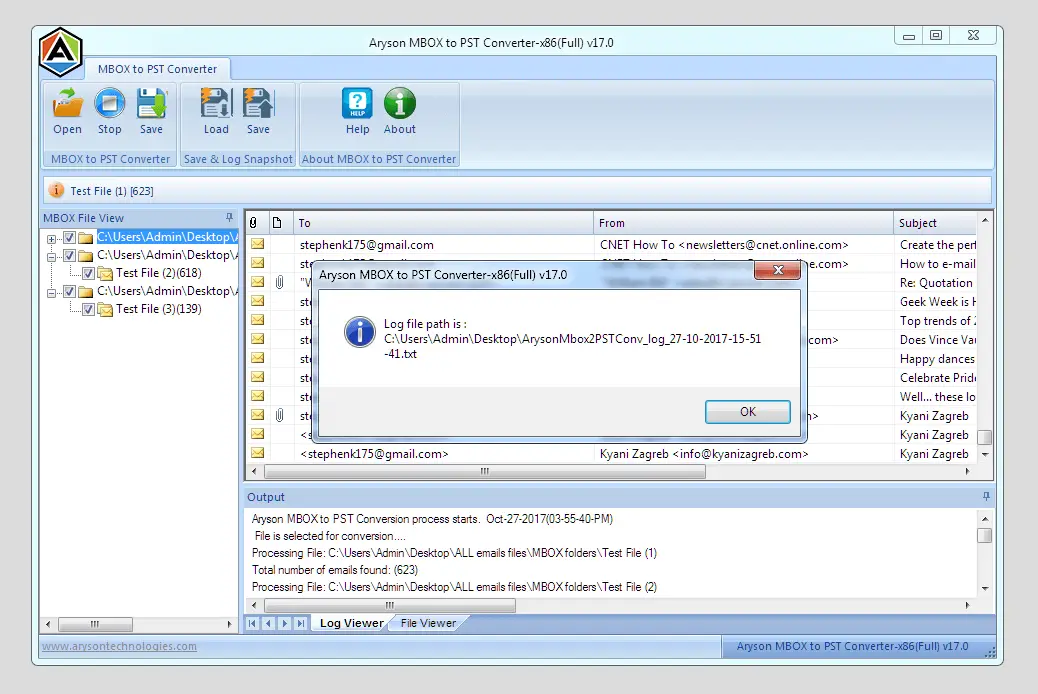Click the MBOX File View horizontal scrollbar thumb
The height and width of the screenshot is (694, 1038).
[x=95, y=624]
